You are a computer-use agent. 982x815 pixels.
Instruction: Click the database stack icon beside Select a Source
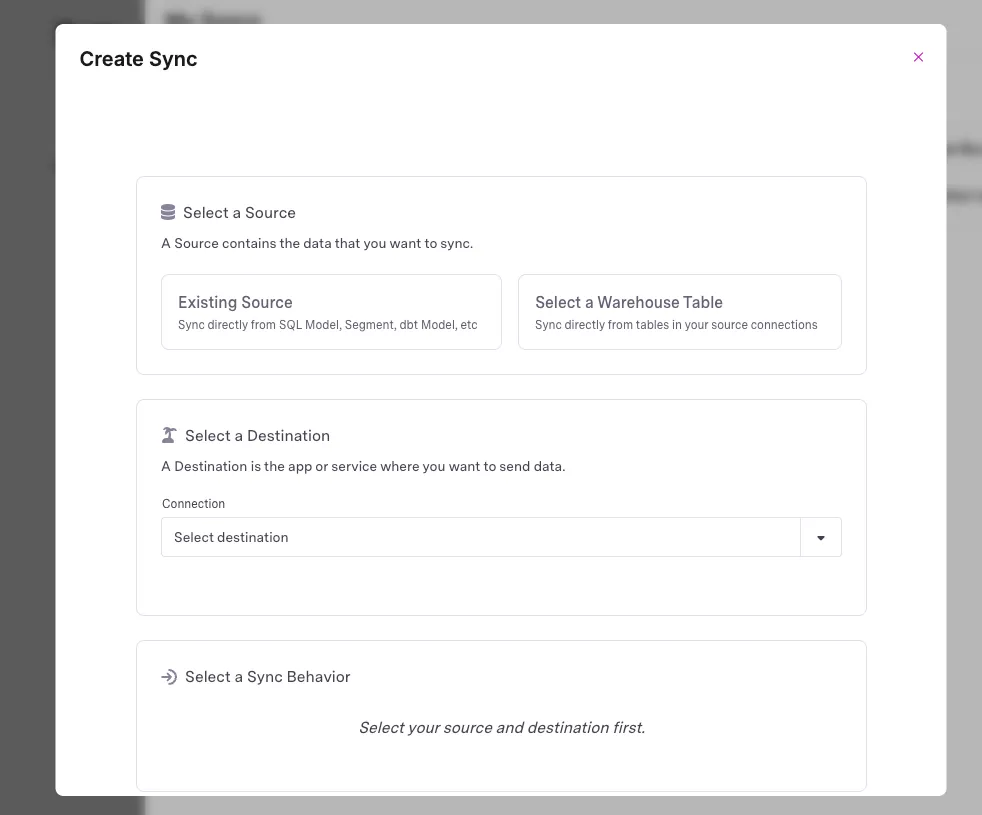tap(168, 212)
